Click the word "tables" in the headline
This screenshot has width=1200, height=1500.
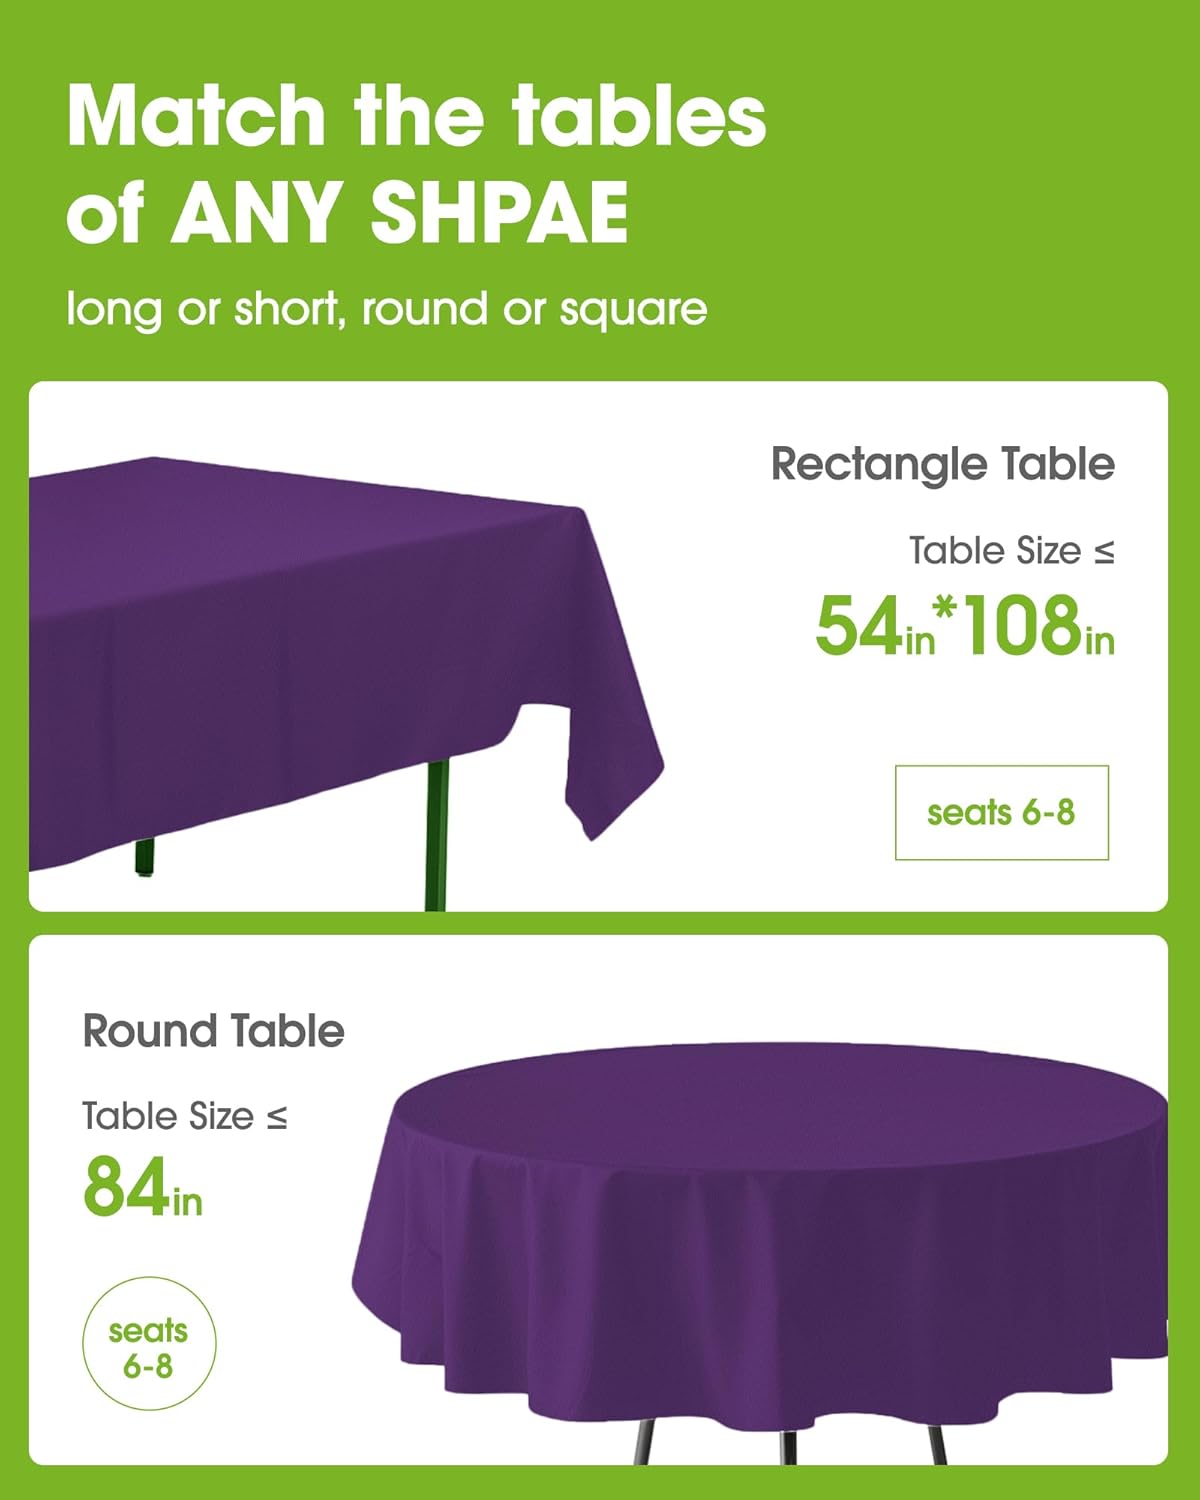(640, 115)
